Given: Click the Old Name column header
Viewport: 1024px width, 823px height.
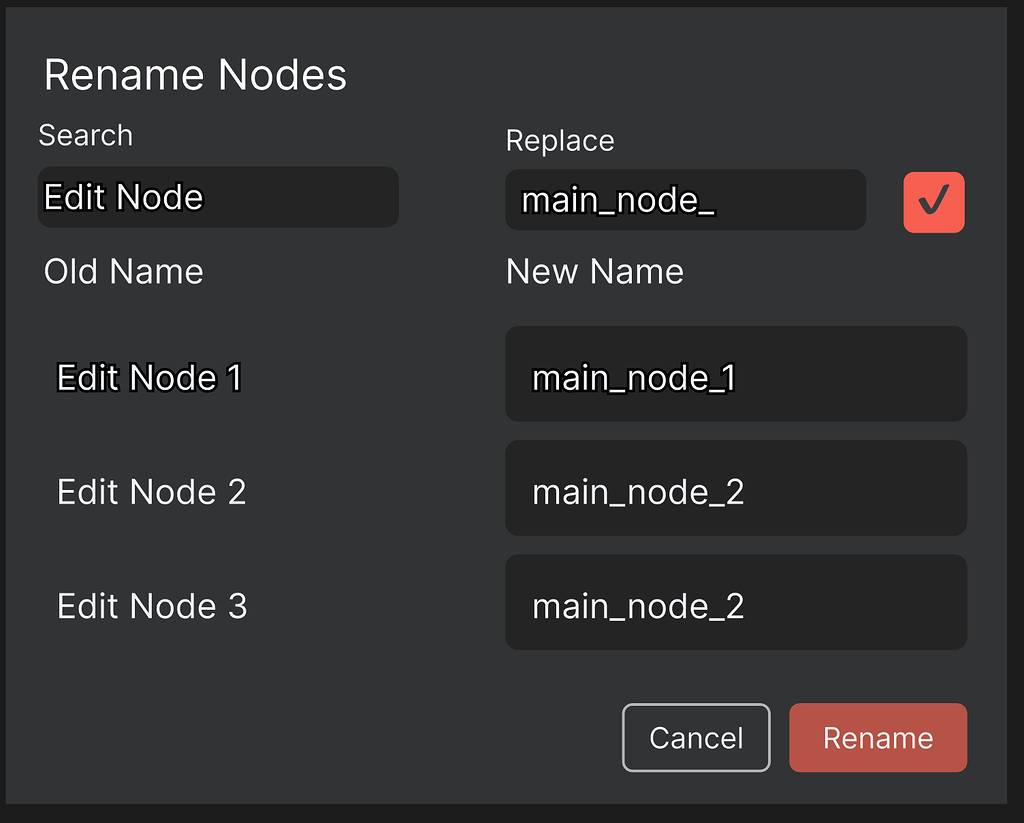Looking at the screenshot, I should (123, 271).
